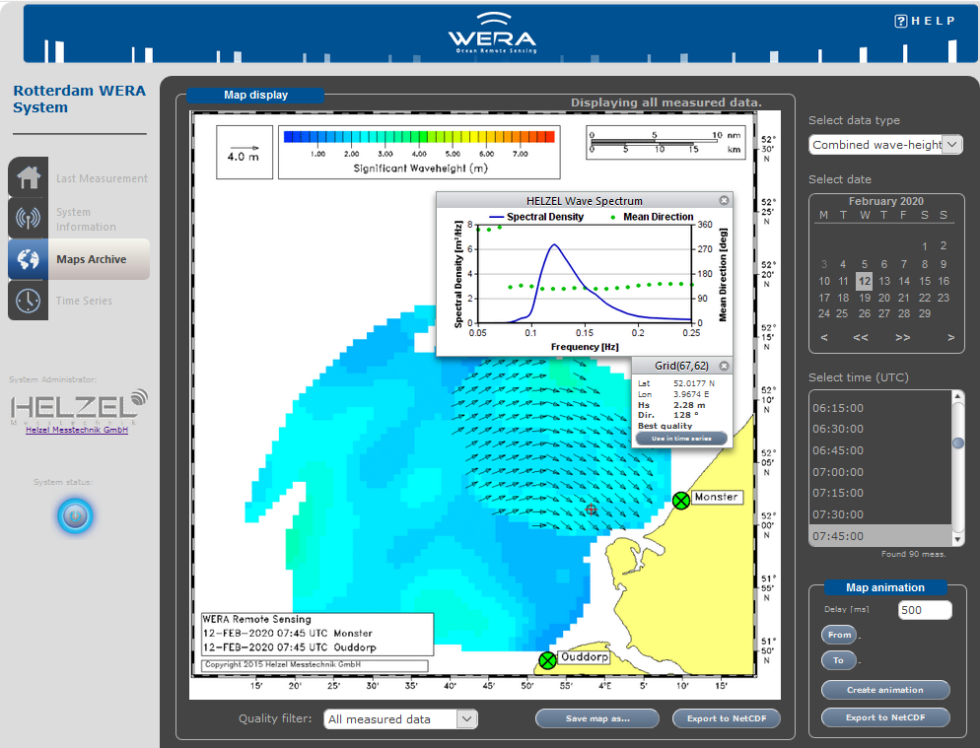Click the Create animation button
Screen dimensions: 980x748
point(885,690)
